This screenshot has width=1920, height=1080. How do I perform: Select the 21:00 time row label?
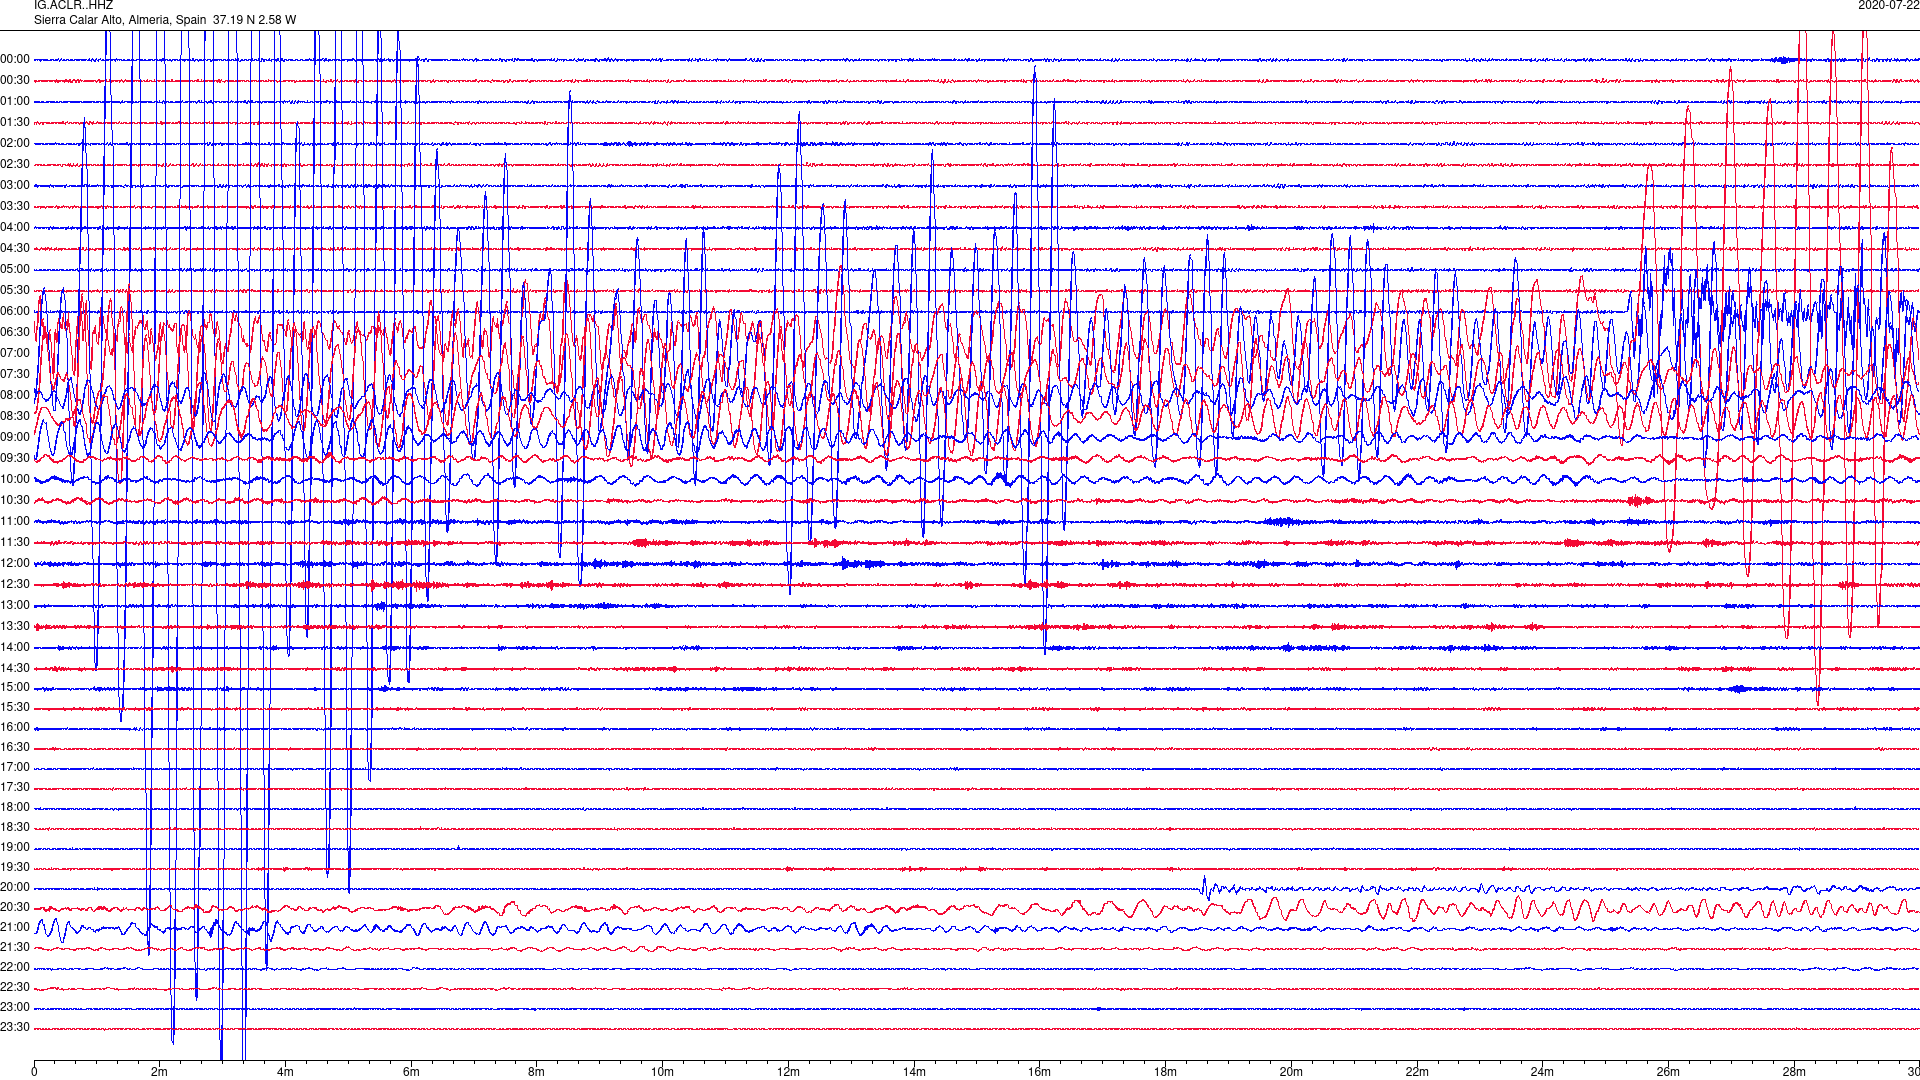pyautogui.click(x=15, y=928)
